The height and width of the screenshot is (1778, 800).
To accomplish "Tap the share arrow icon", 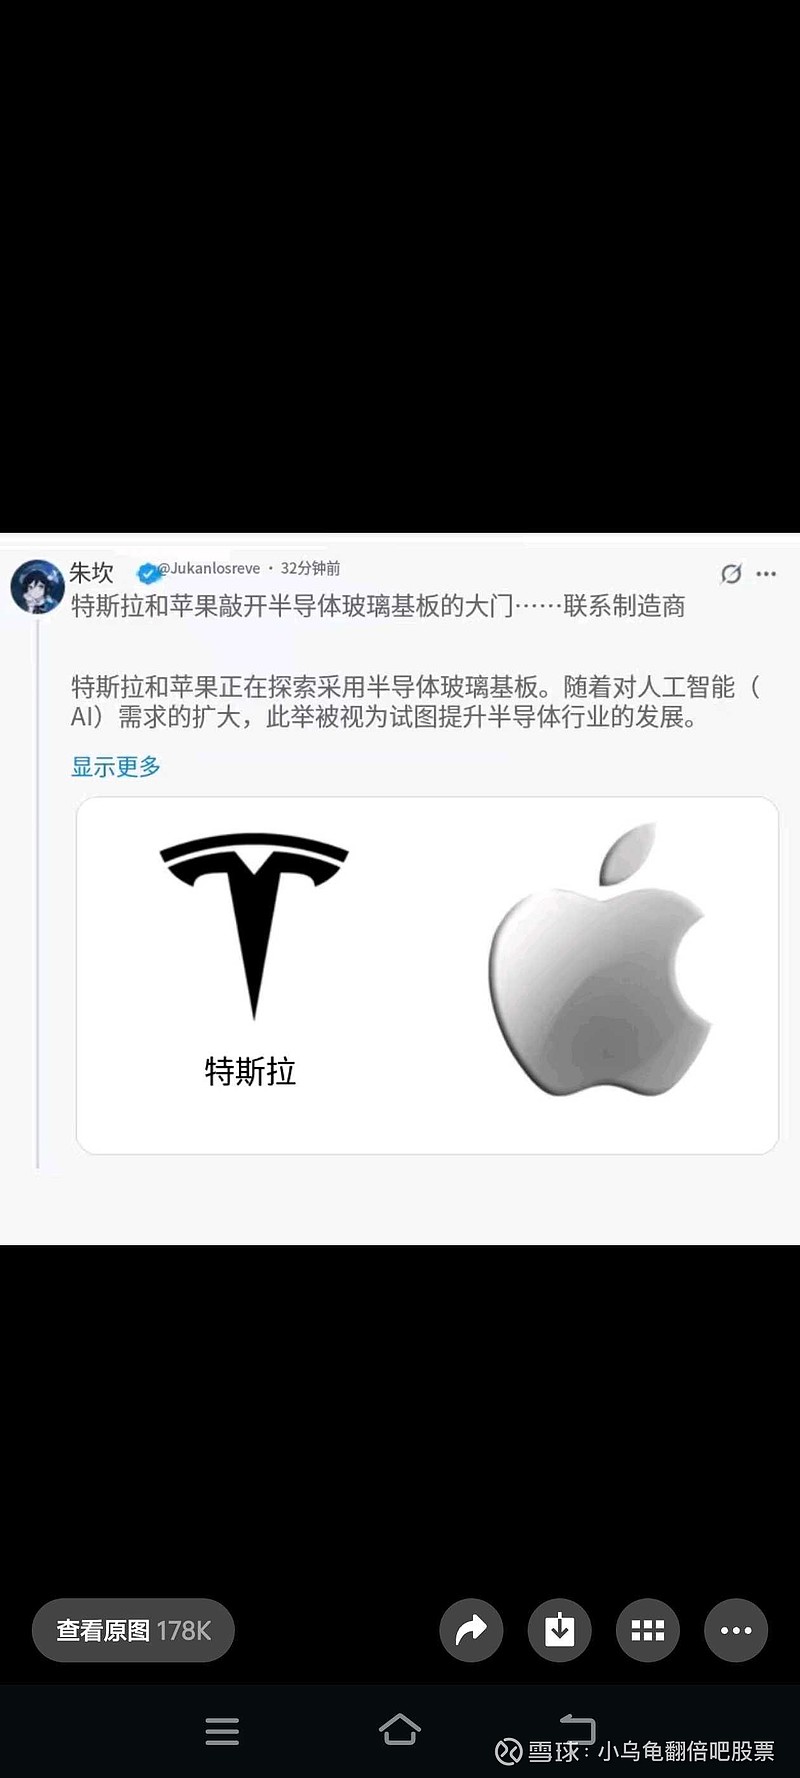I will tap(471, 1630).
